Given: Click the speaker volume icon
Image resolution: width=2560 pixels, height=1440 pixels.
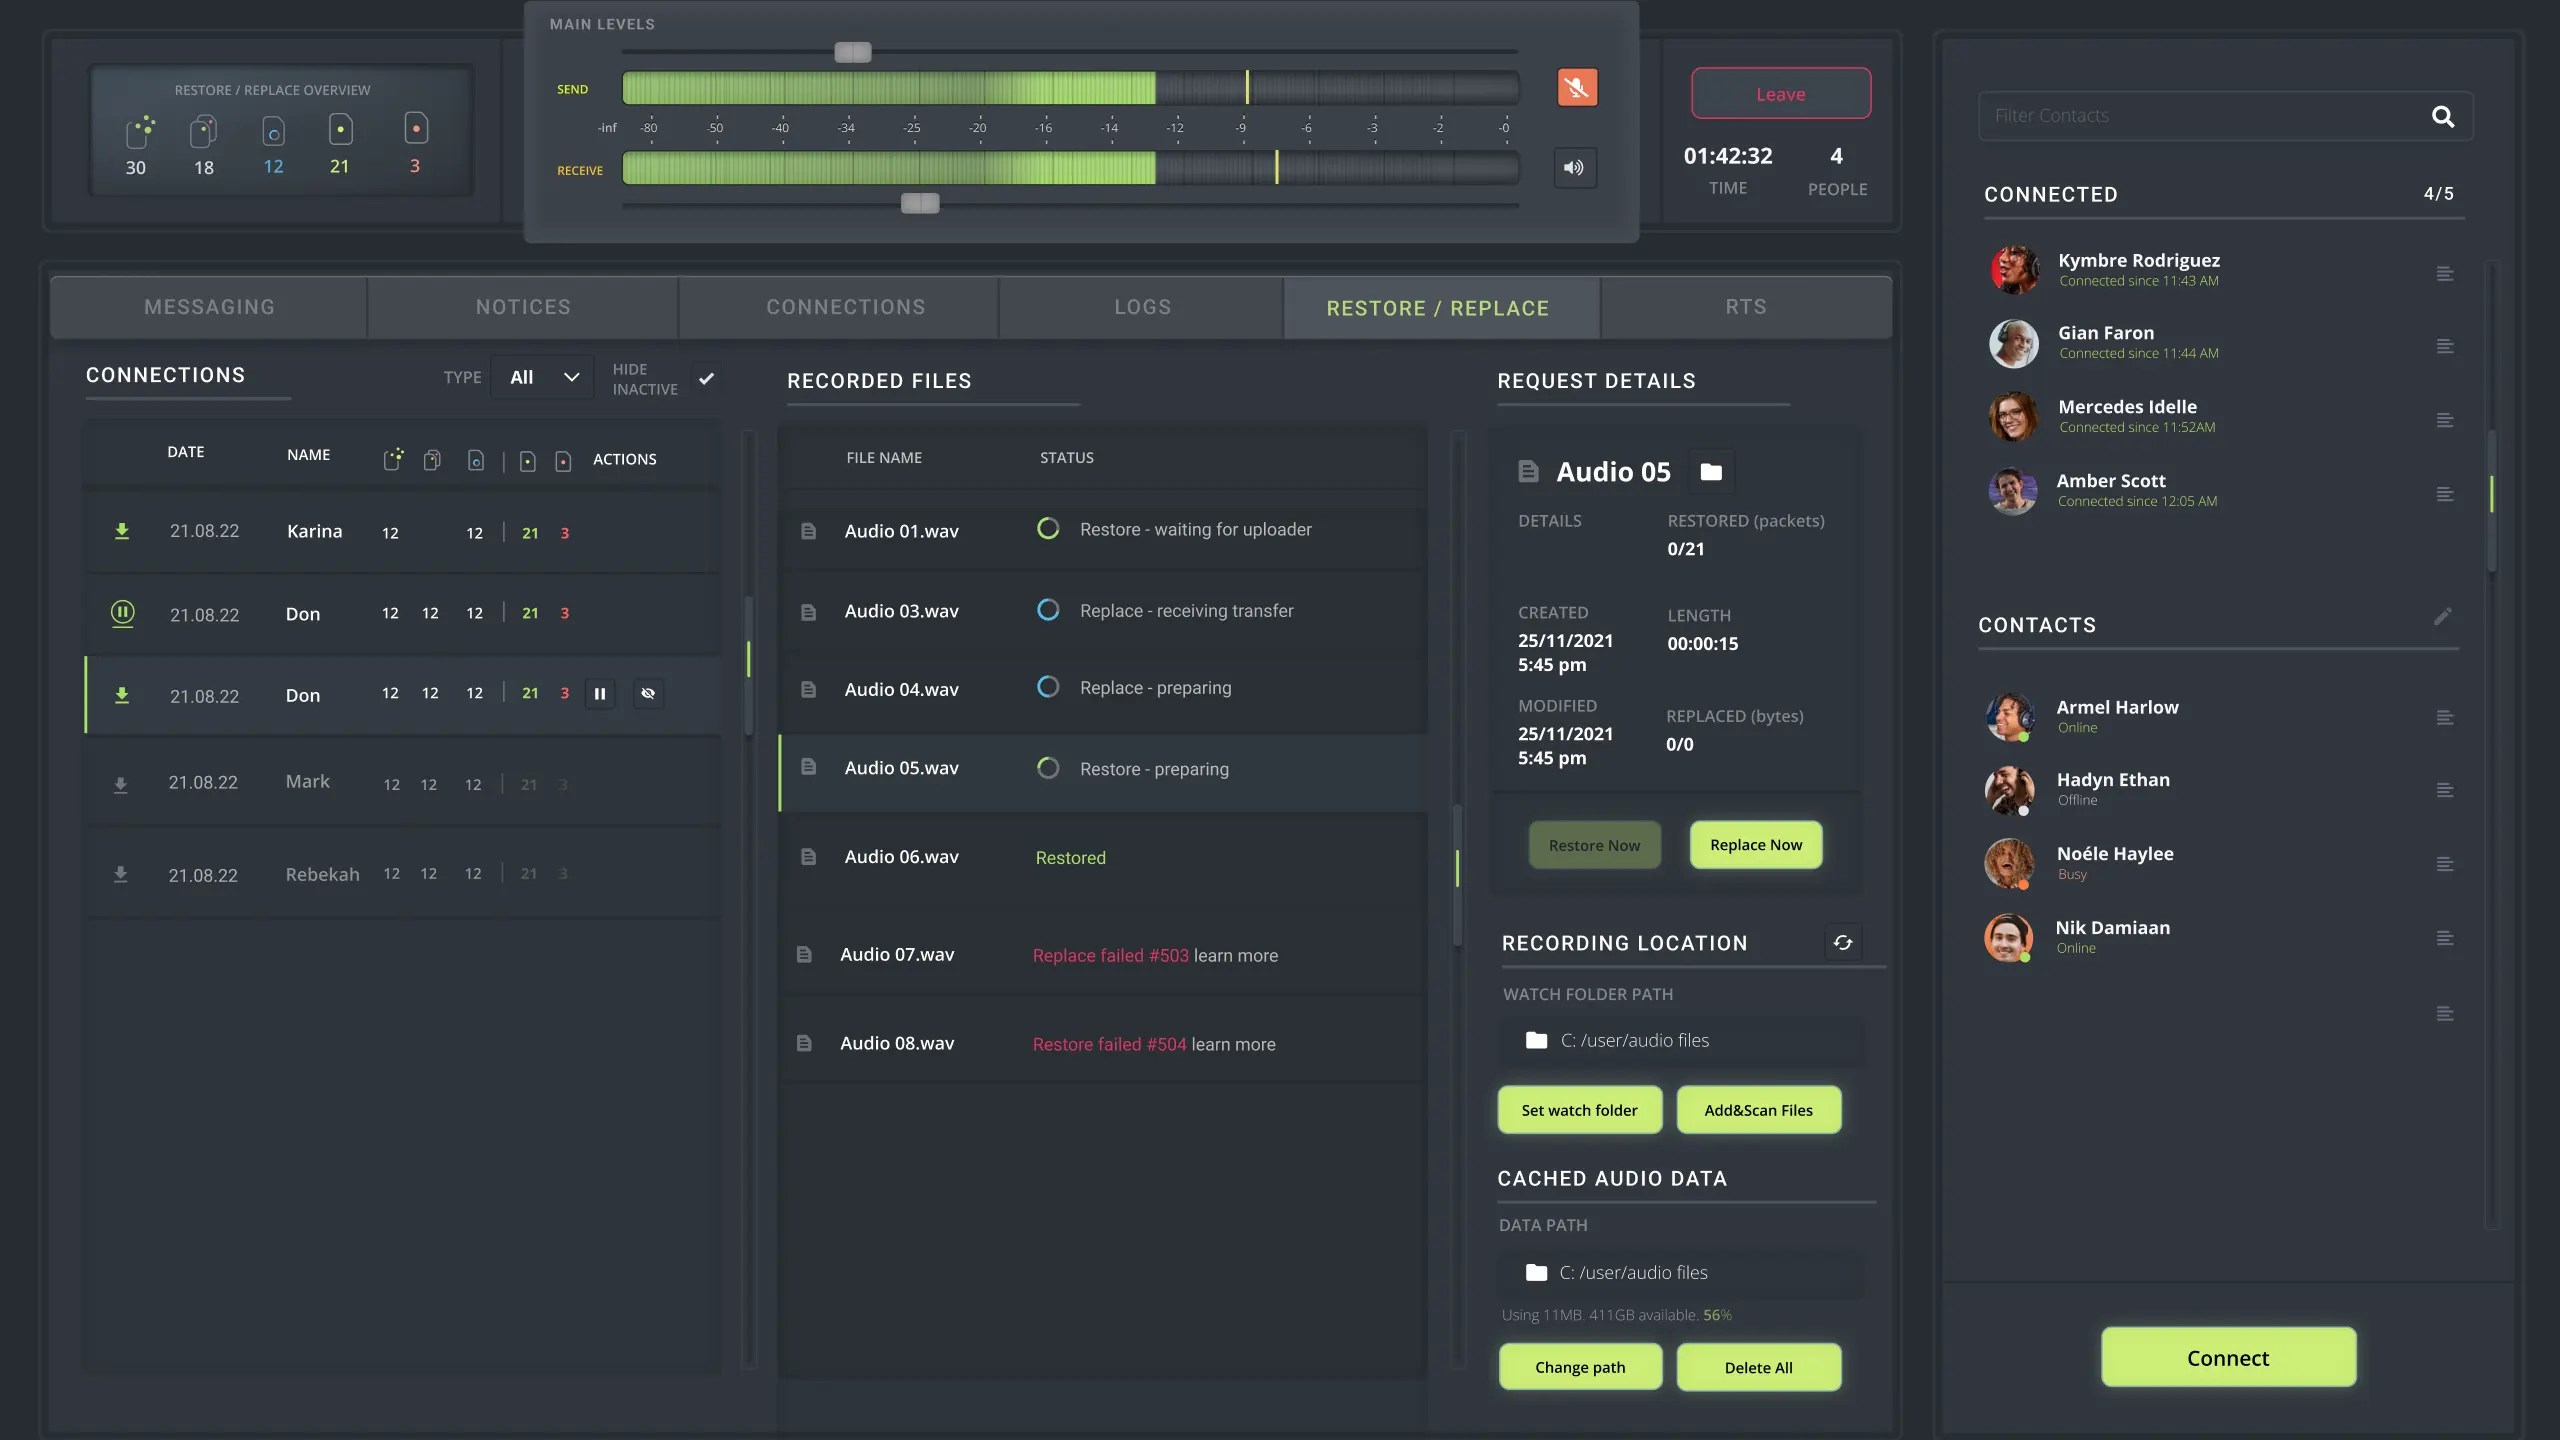Looking at the screenshot, I should (1574, 168).
